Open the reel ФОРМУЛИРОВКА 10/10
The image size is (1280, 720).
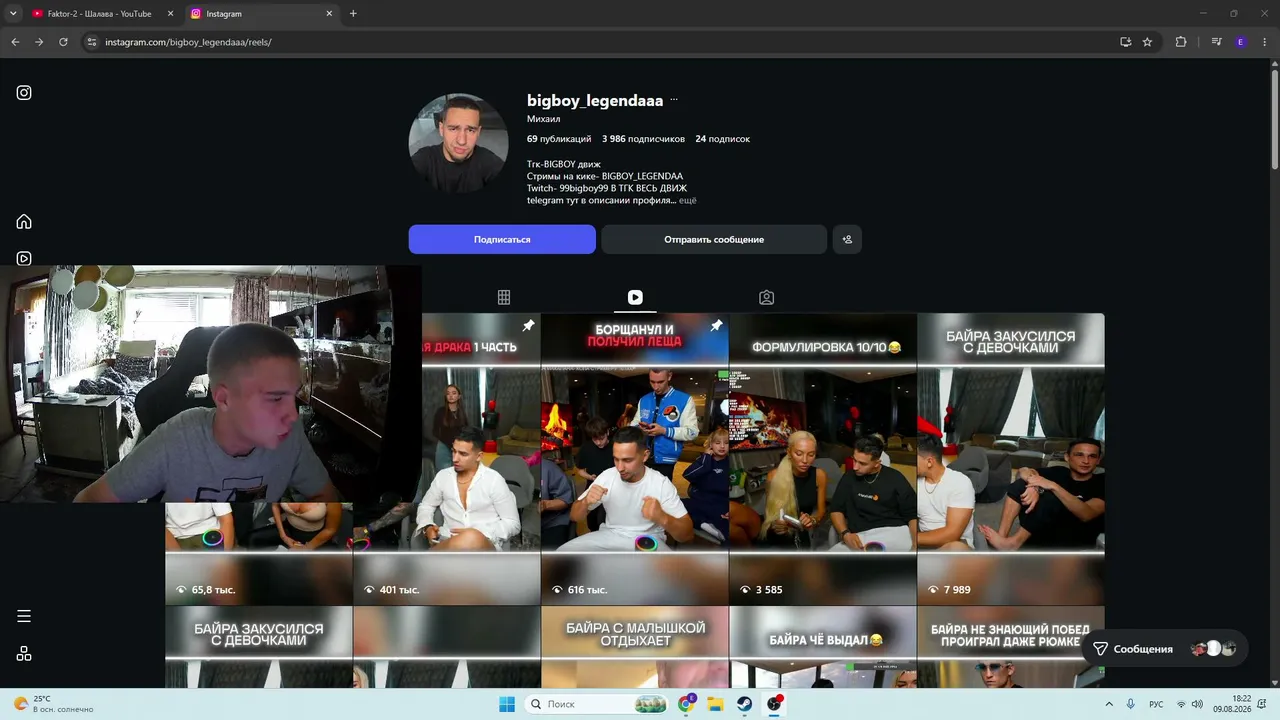pos(822,459)
